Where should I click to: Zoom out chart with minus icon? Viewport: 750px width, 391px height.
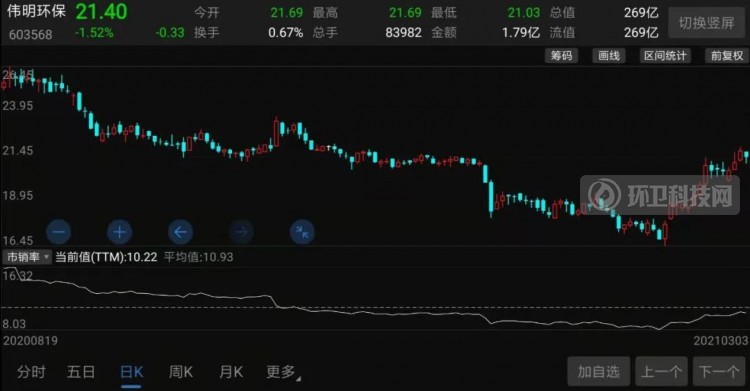pyautogui.click(x=59, y=232)
